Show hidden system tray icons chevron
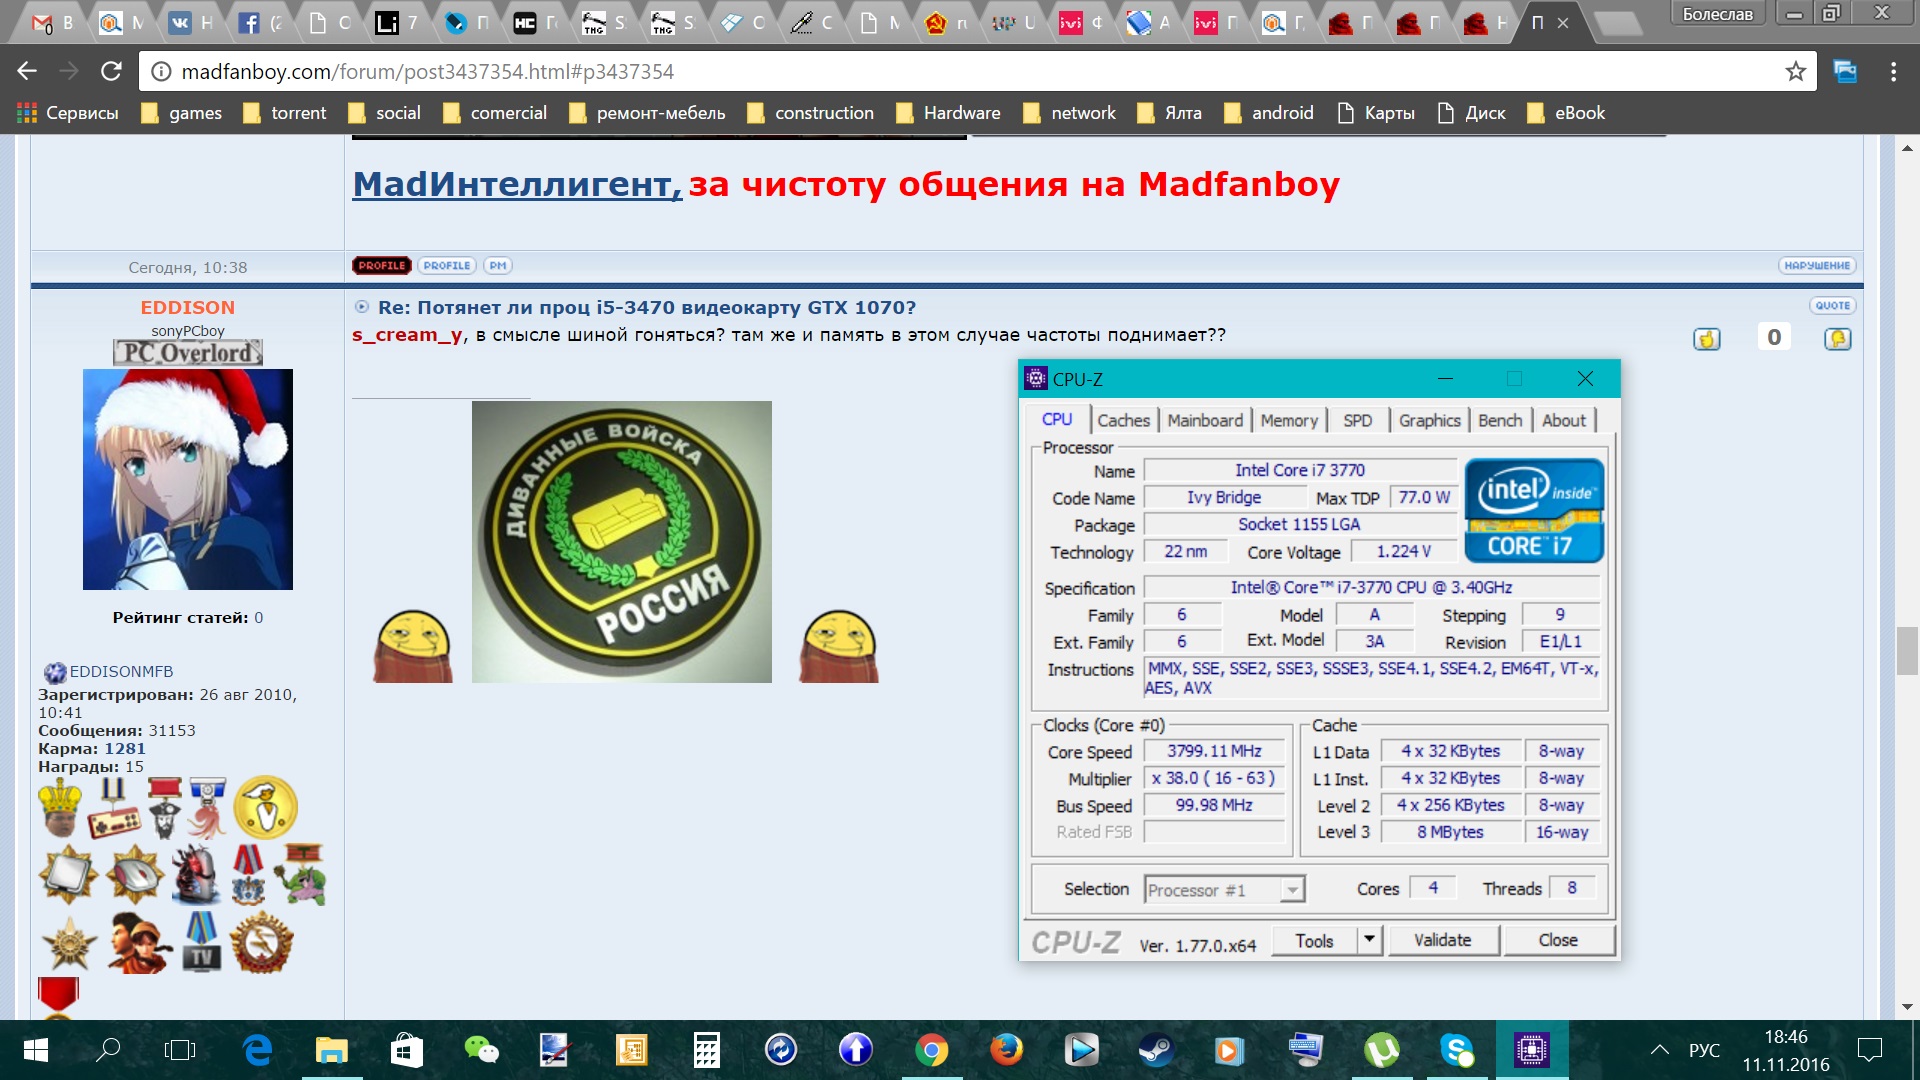 (x=1659, y=1050)
